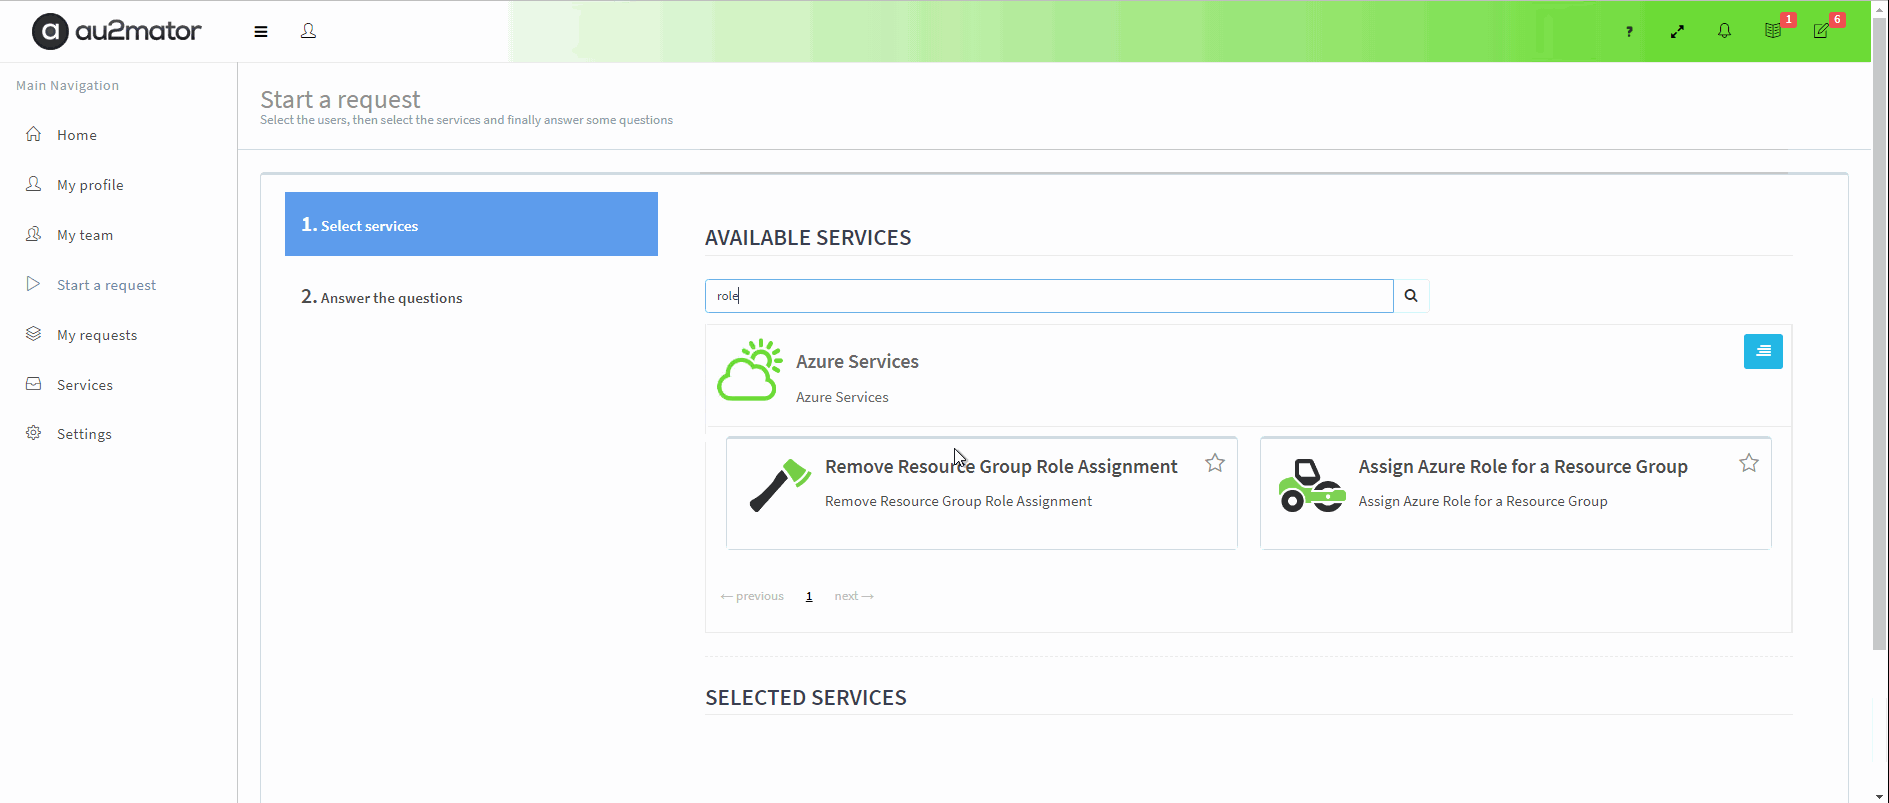The image size is (1889, 803).
Task: Click the services search input field
Action: point(1048,296)
